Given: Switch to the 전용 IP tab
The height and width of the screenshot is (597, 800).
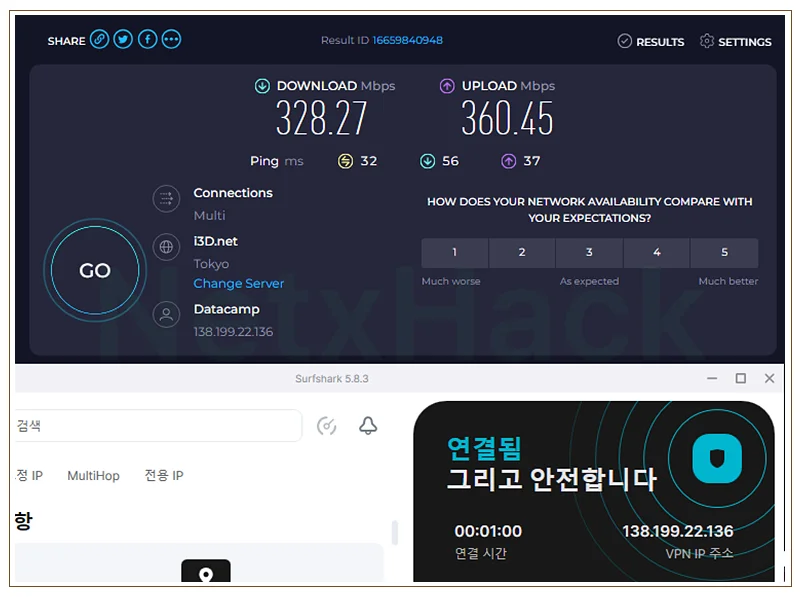Looking at the screenshot, I should point(164,476).
